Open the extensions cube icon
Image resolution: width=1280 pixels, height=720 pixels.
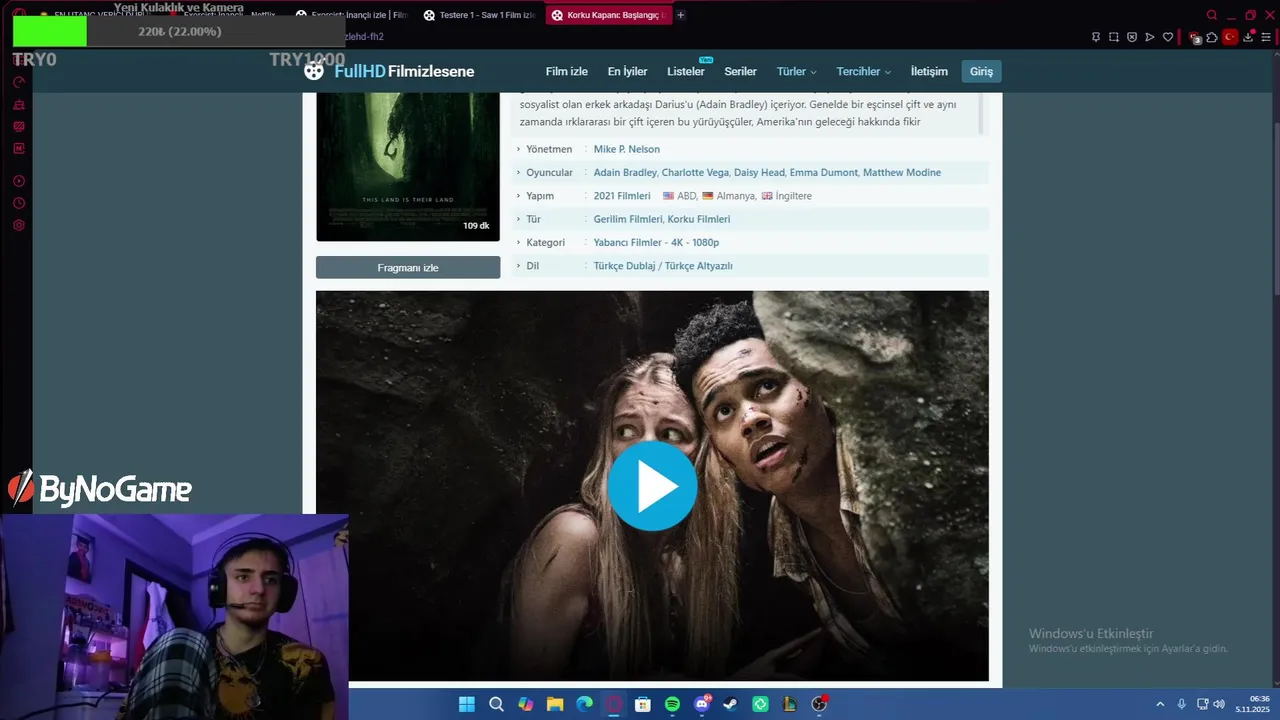point(1212,37)
